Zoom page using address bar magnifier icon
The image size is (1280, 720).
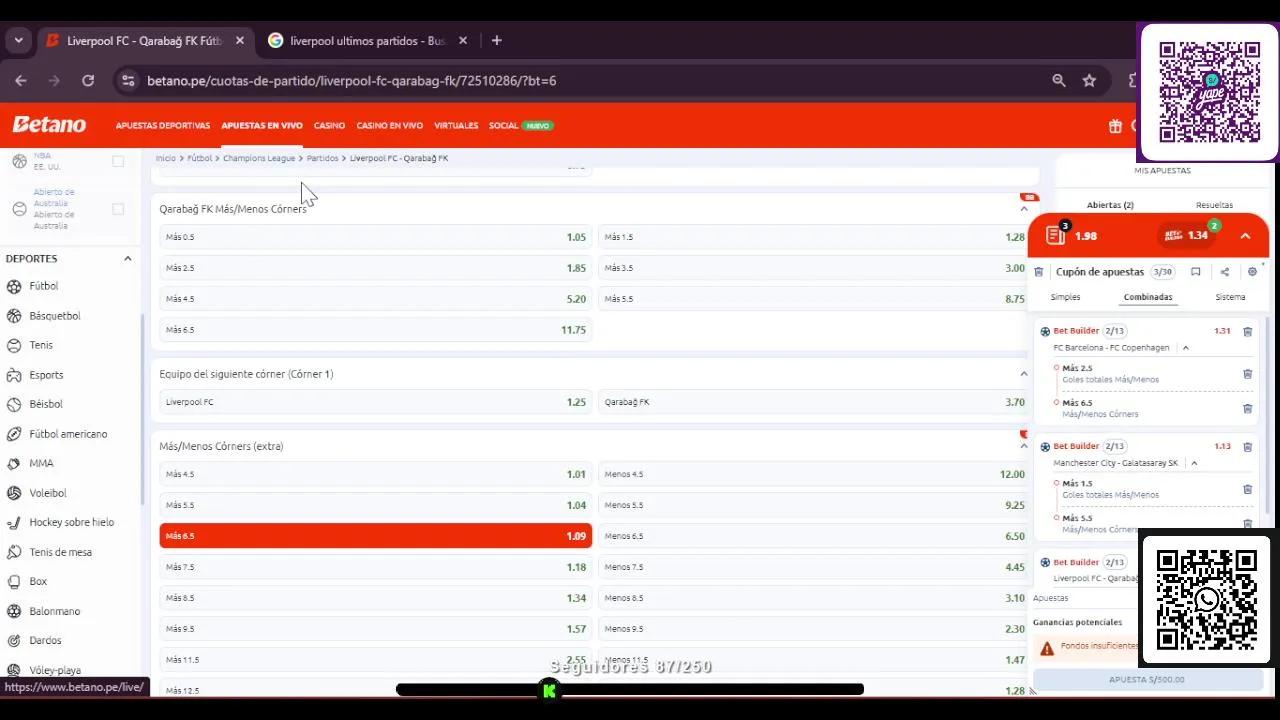pyautogui.click(x=1059, y=81)
